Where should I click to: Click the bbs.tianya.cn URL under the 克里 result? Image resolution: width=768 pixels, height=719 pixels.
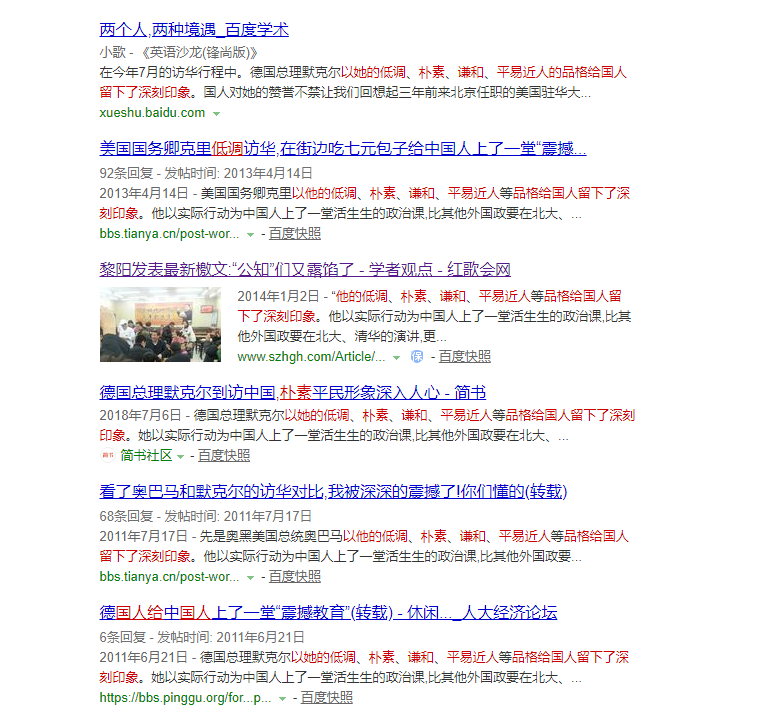pos(169,234)
